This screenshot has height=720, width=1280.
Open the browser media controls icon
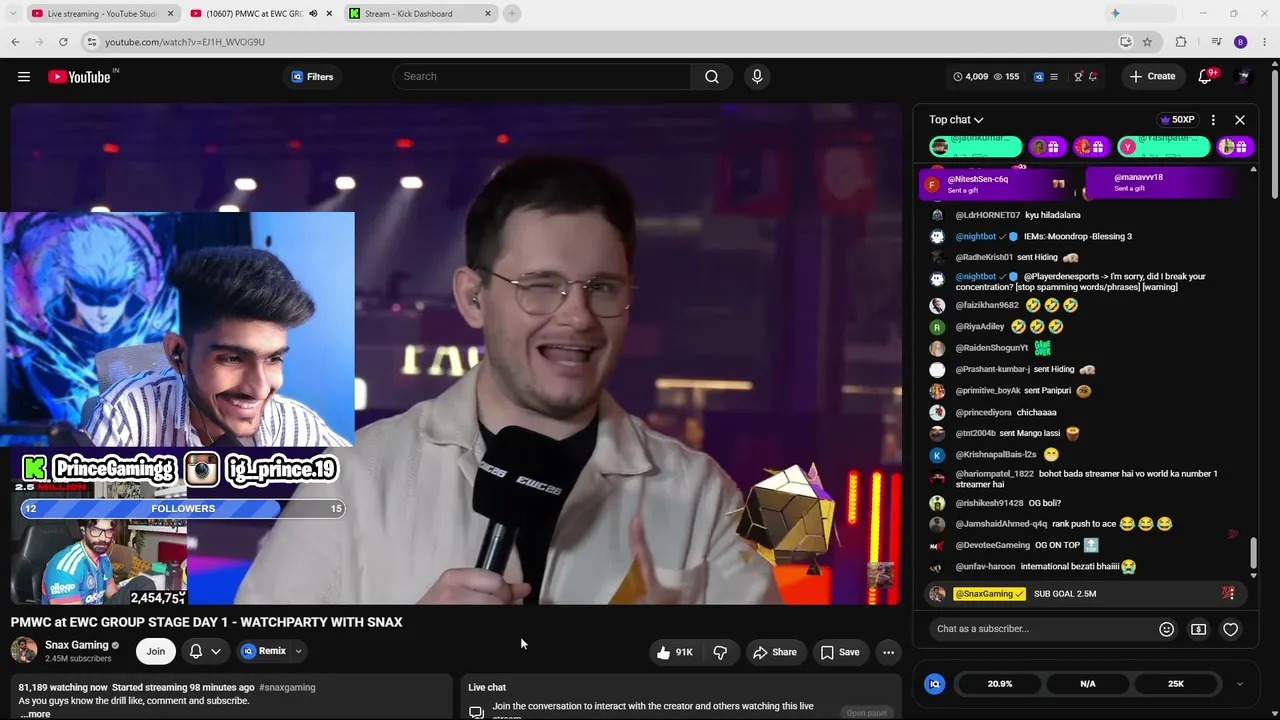[x=1216, y=42]
